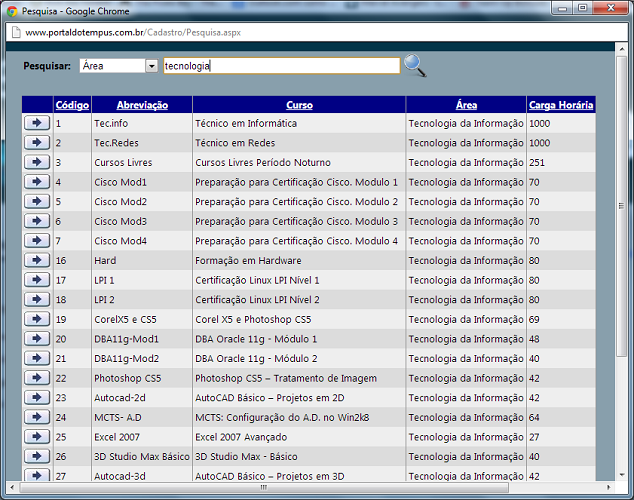Sort table by Área column header

point(466,105)
